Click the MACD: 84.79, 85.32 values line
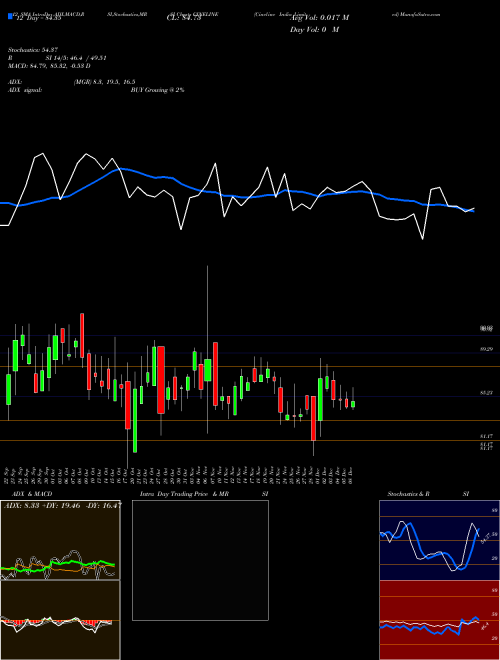 (49, 66)
